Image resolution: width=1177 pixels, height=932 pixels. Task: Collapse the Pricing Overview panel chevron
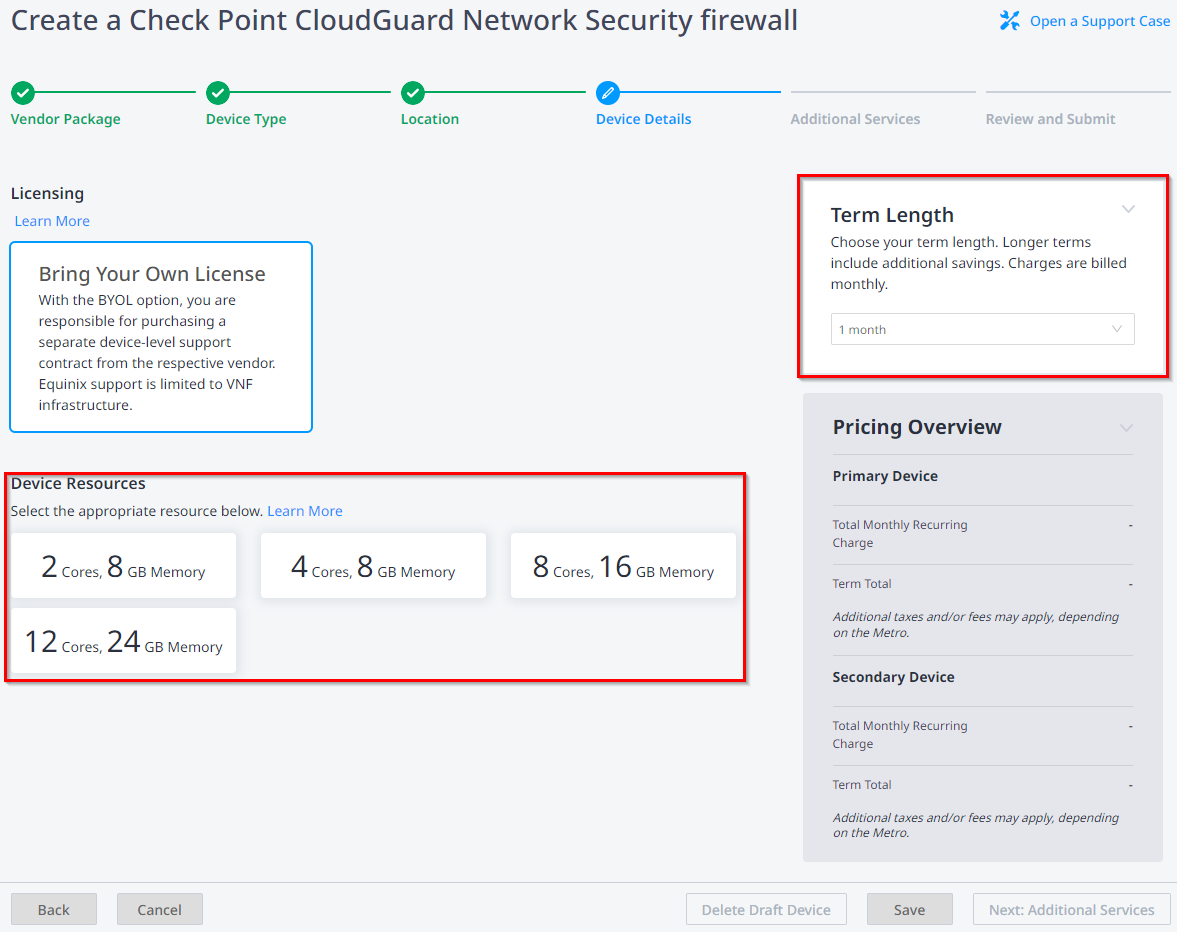click(x=1126, y=428)
